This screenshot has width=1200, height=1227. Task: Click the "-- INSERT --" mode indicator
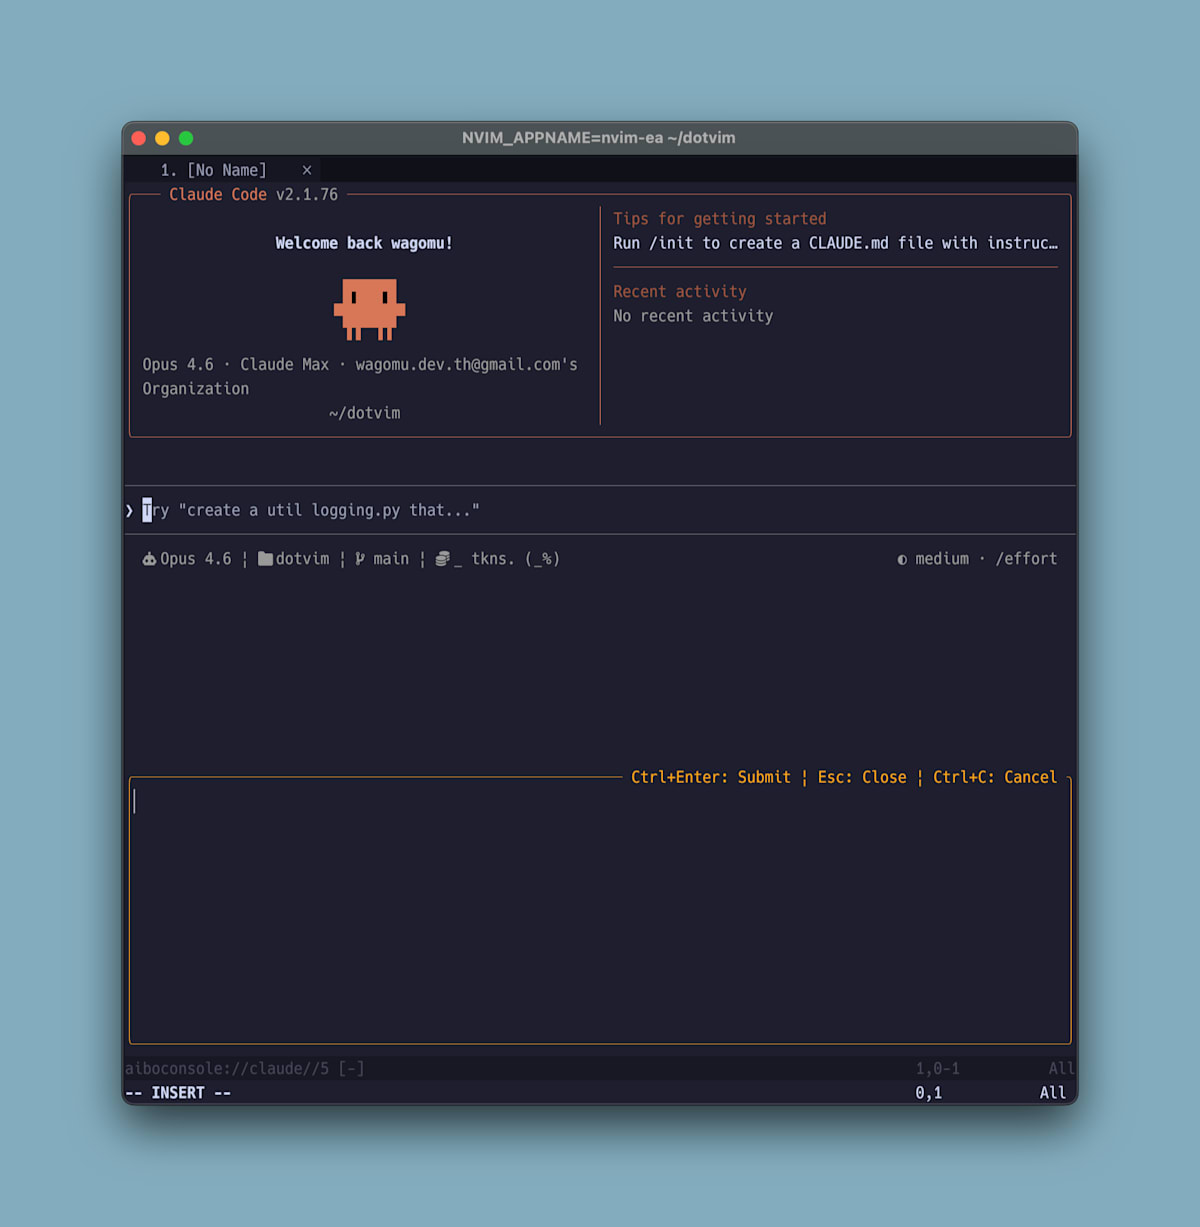point(178,1093)
